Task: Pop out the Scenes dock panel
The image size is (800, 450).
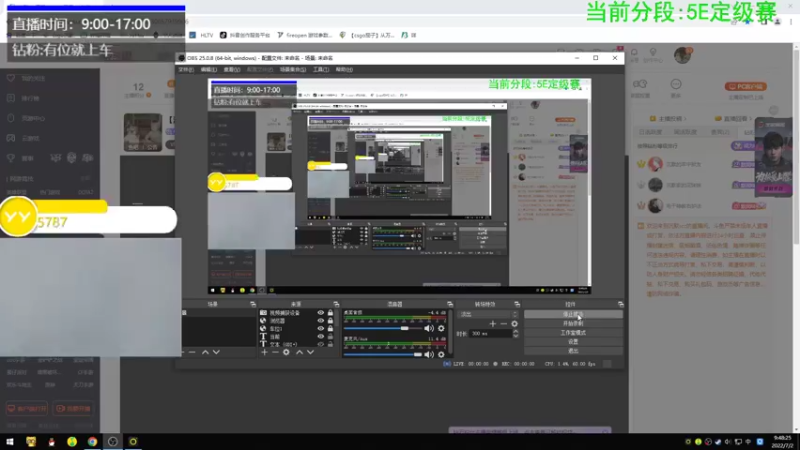Action: click(253, 304)
